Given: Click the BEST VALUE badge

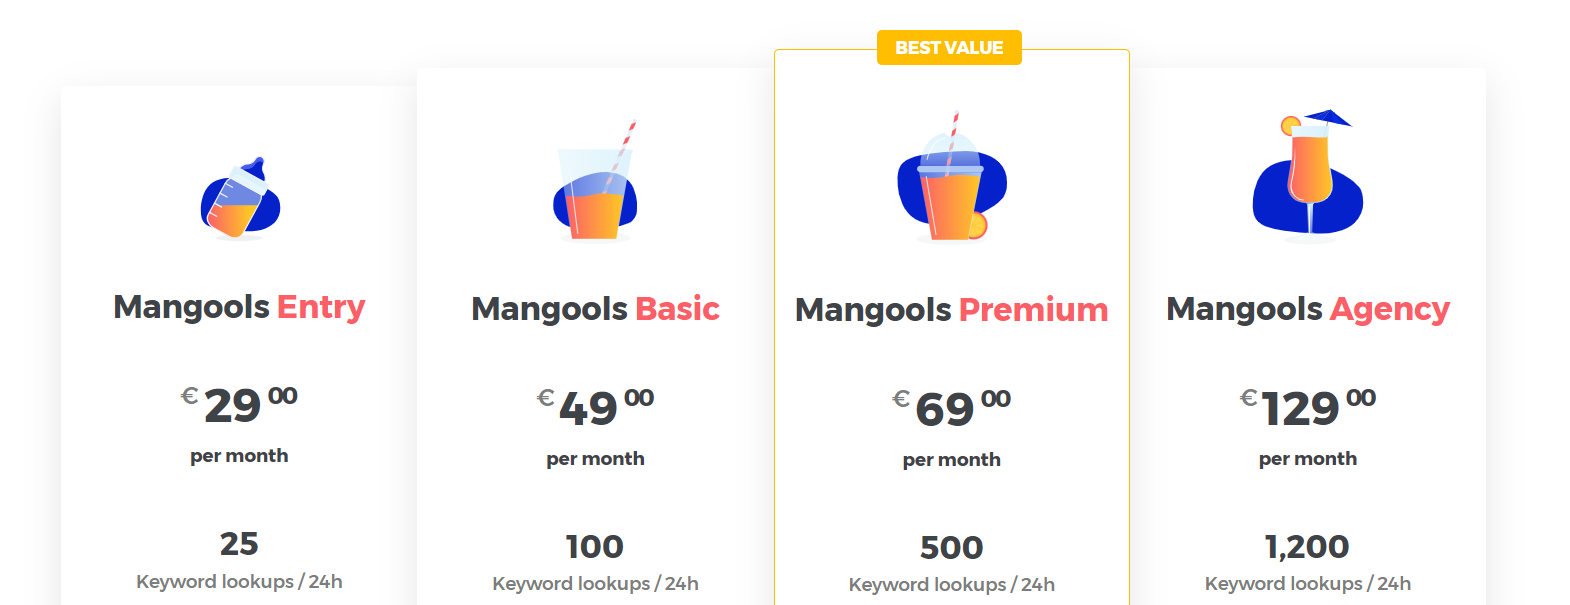Looking at the screenshot, I should 949,47.
